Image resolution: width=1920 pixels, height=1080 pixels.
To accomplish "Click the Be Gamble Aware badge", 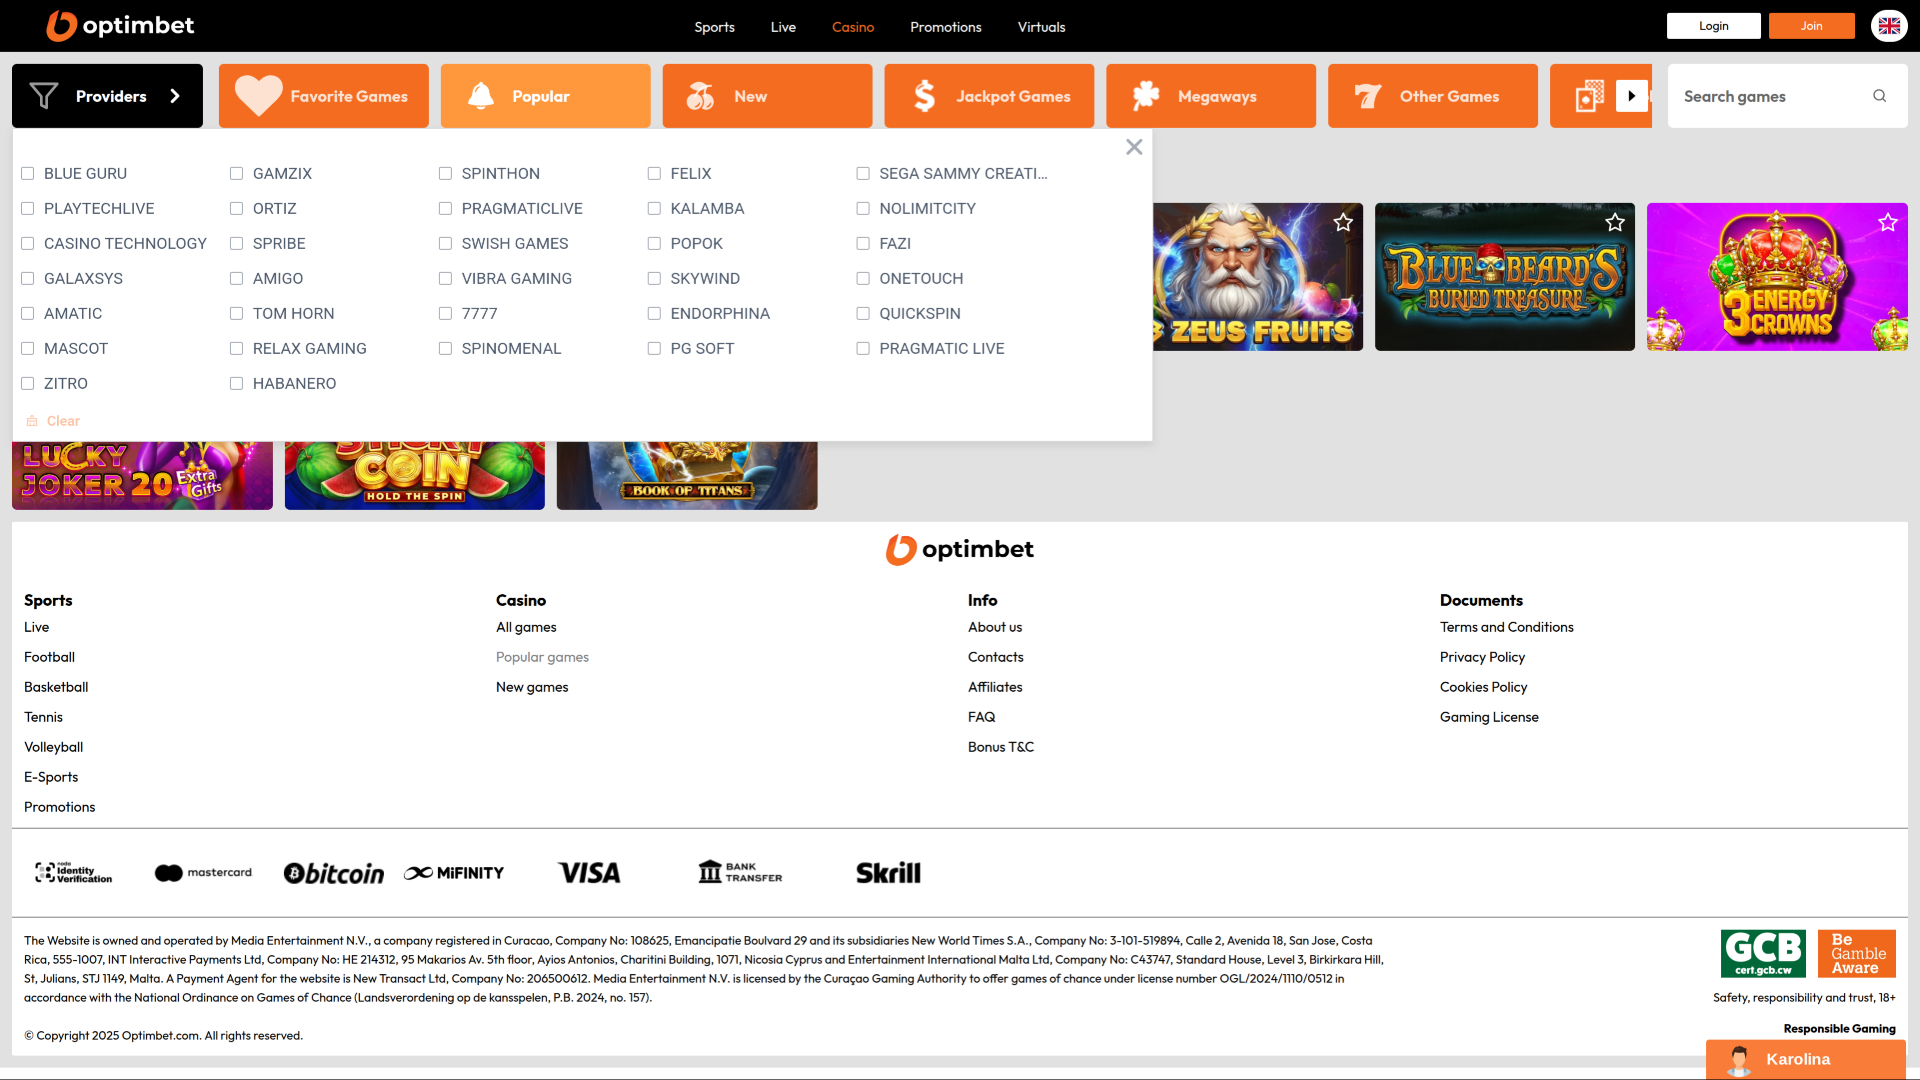I will click(1857, 953).
